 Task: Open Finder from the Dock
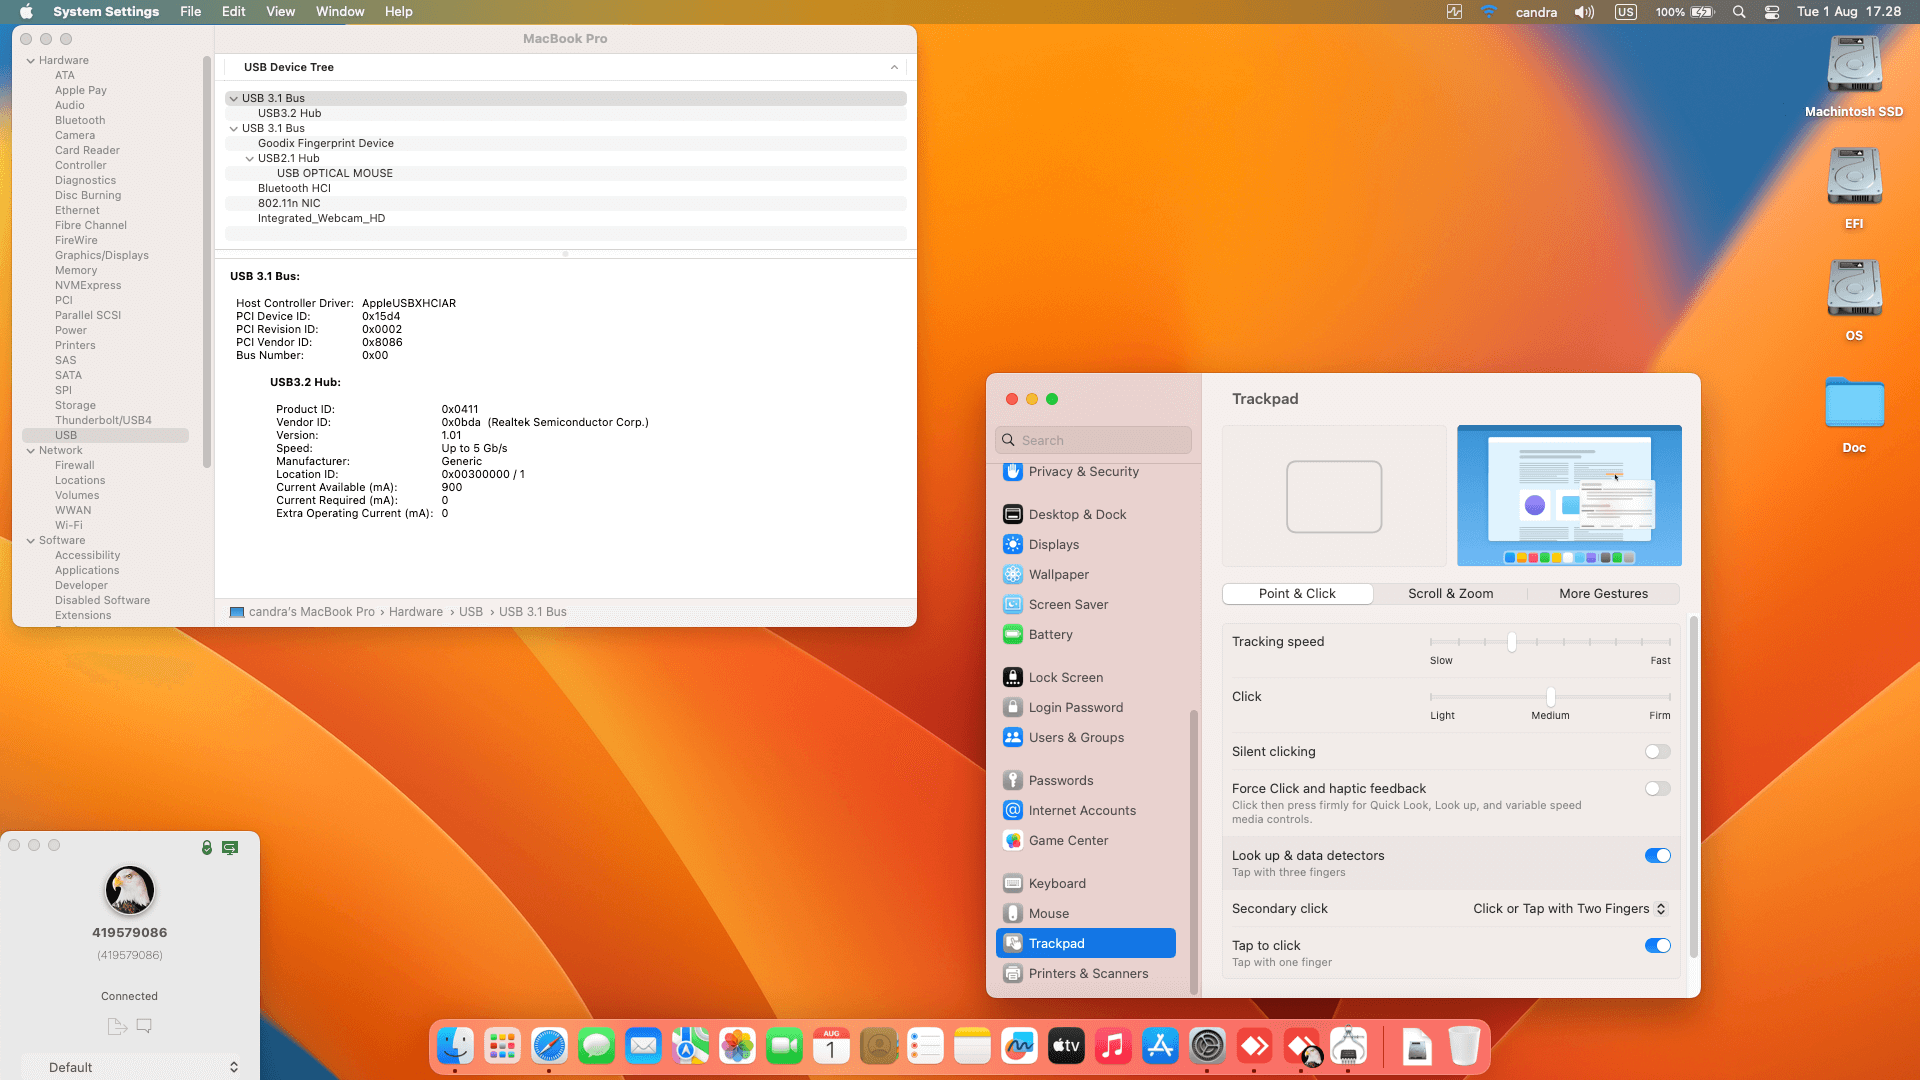click(455, 1047)
